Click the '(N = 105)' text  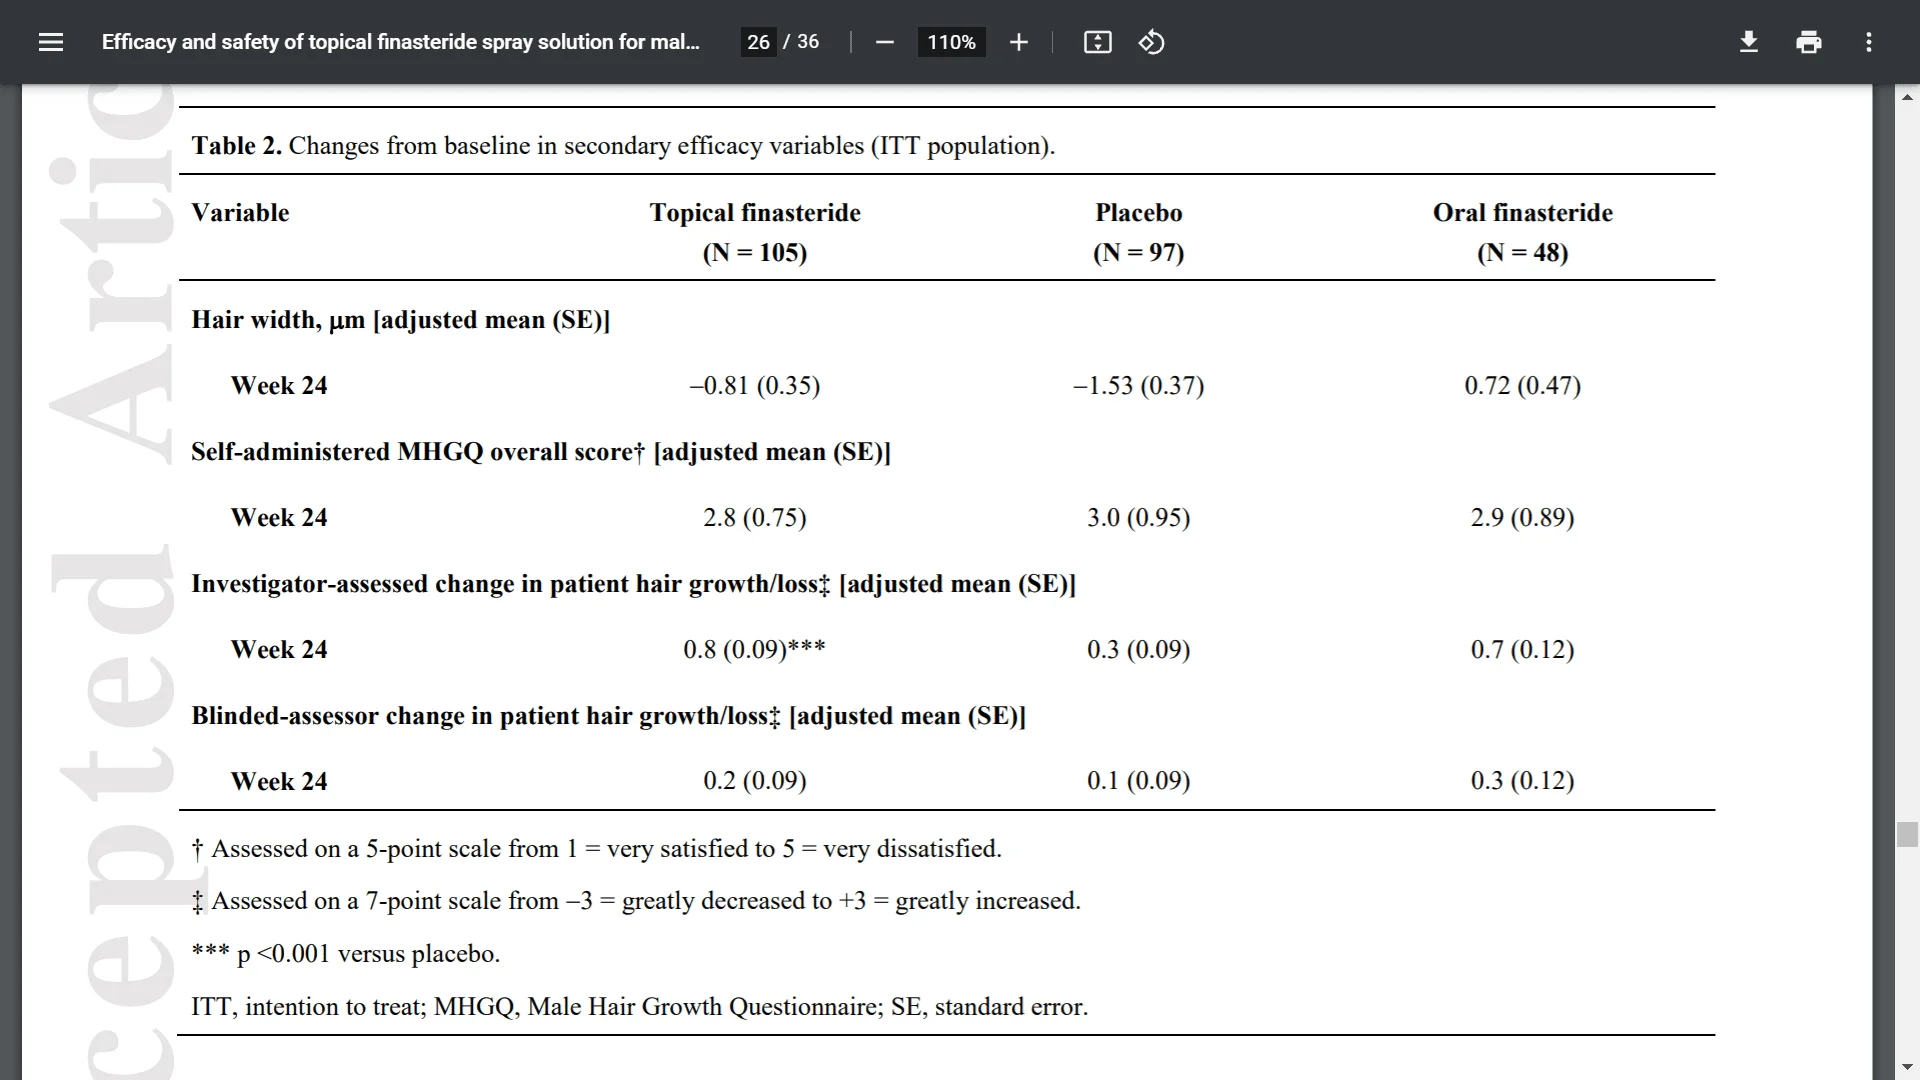point(755,252)
